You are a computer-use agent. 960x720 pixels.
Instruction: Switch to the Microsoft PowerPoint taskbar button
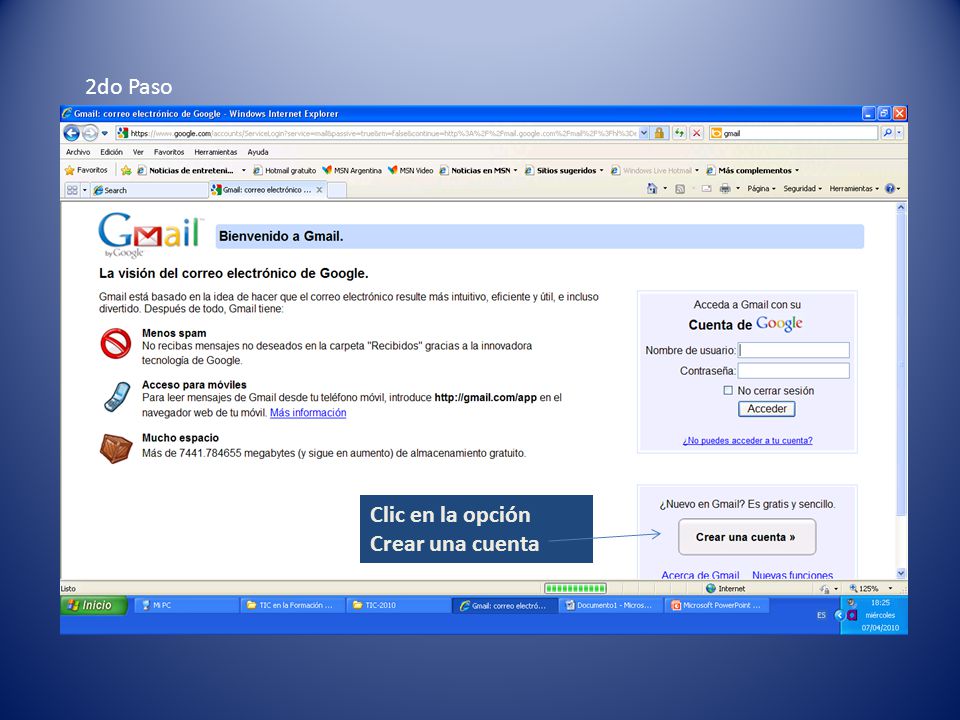tap(716, 605)
